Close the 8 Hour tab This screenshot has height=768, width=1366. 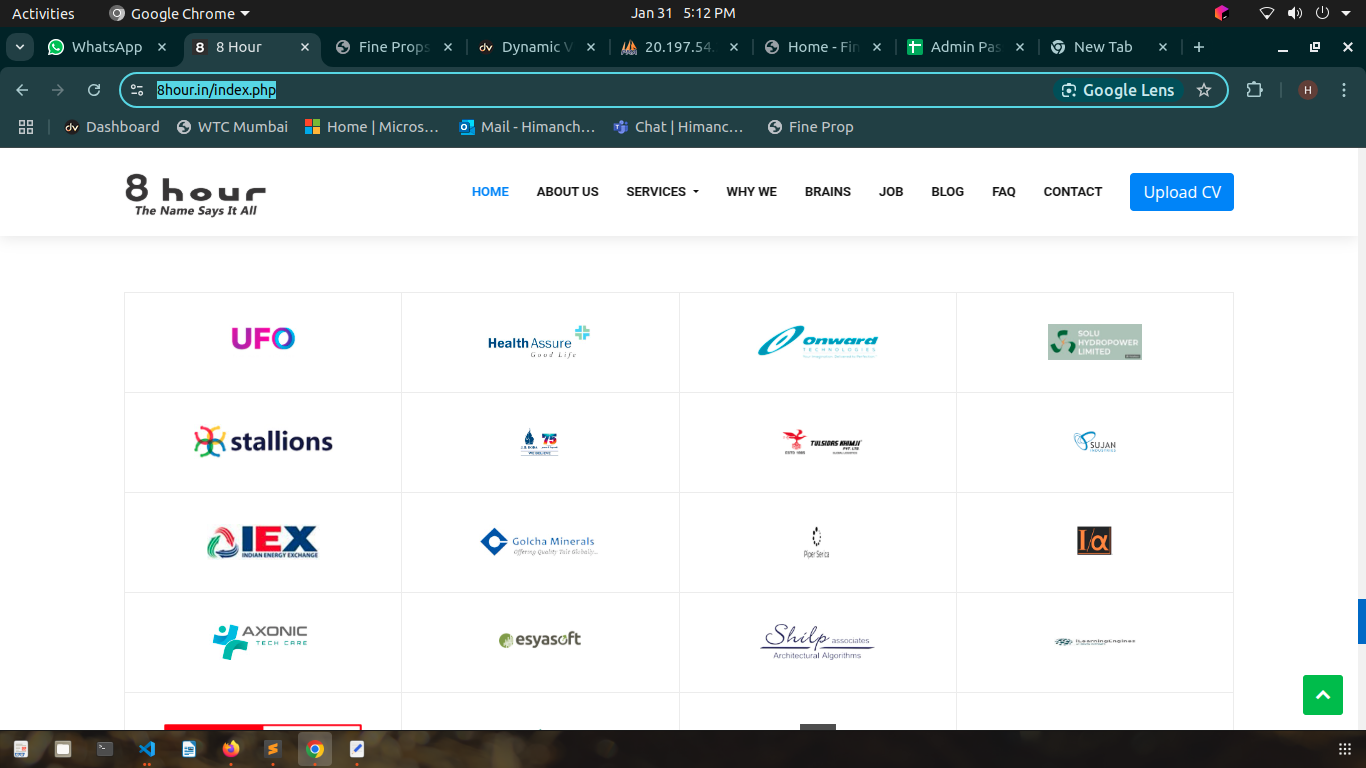click(x=305, y=47)
